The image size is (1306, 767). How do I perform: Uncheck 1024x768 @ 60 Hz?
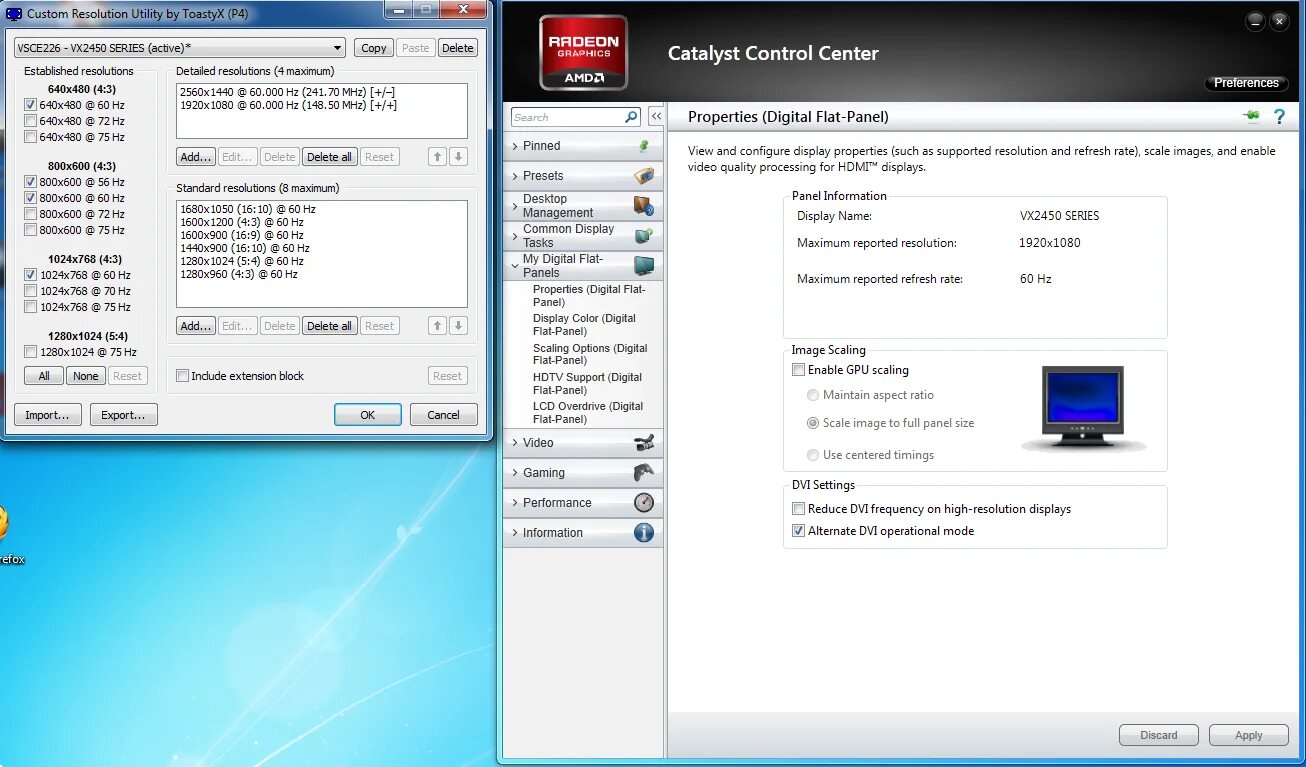tap(31, 275)
